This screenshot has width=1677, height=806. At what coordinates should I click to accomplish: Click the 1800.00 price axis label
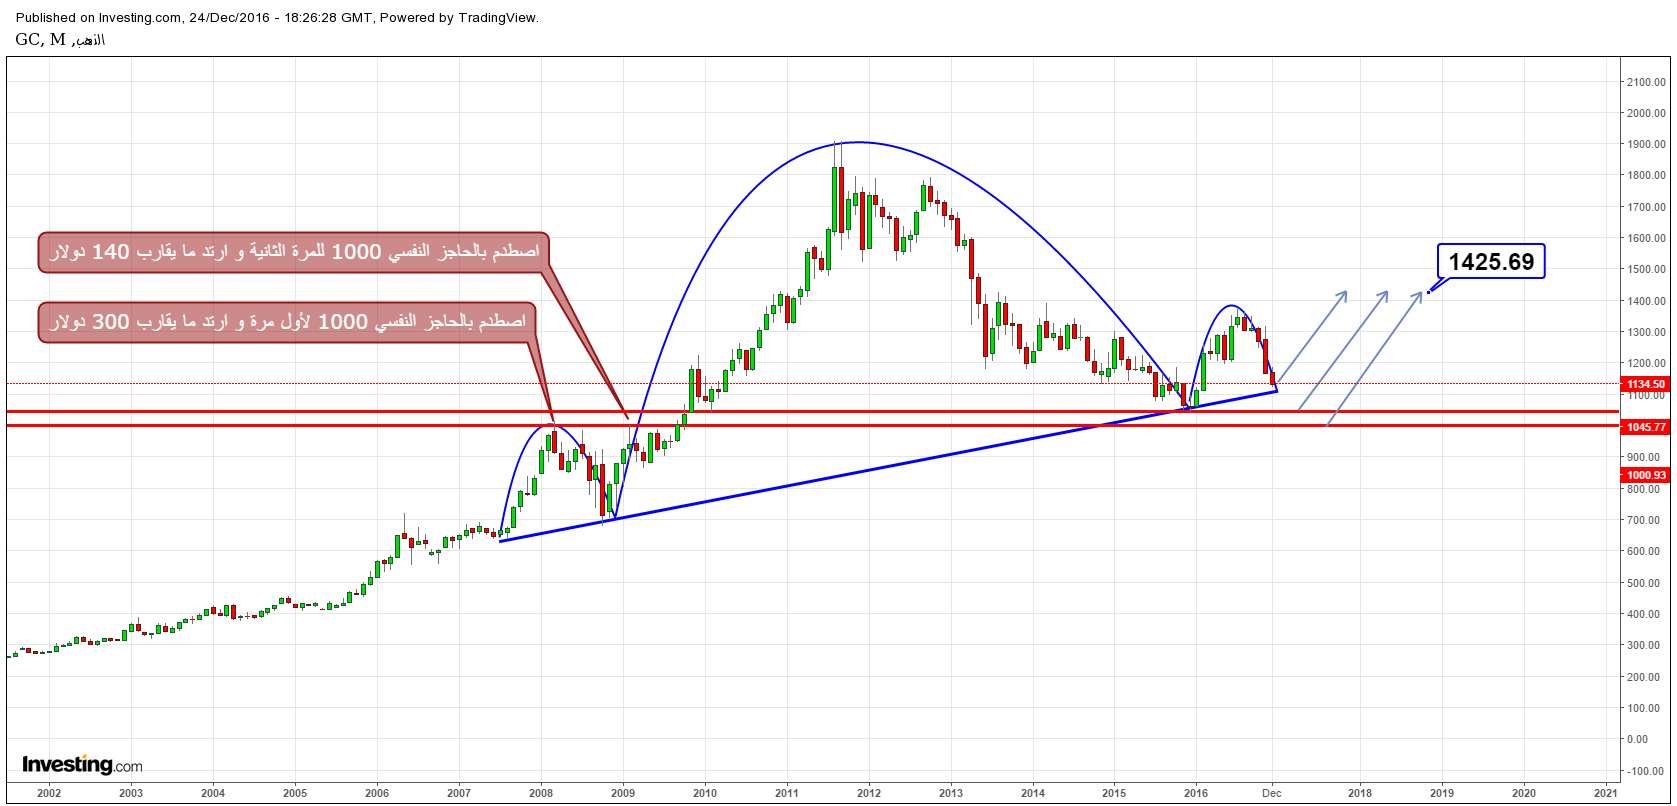click(1645, 176)
